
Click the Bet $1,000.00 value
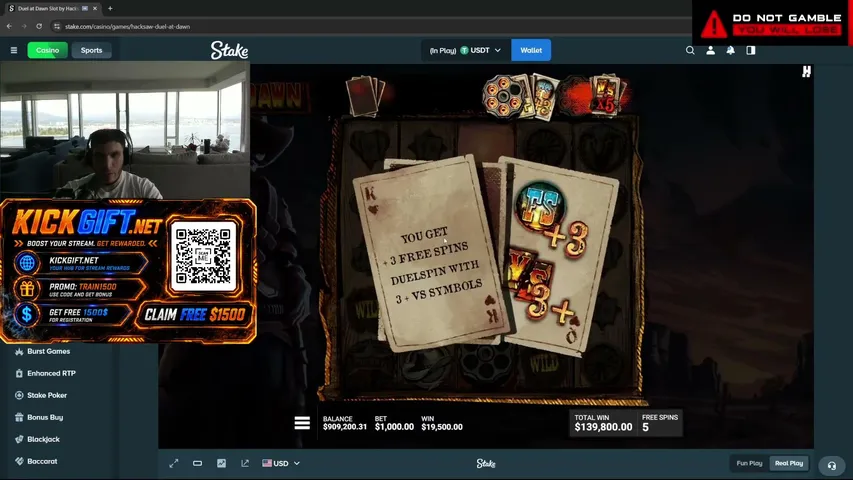point(394,427)
